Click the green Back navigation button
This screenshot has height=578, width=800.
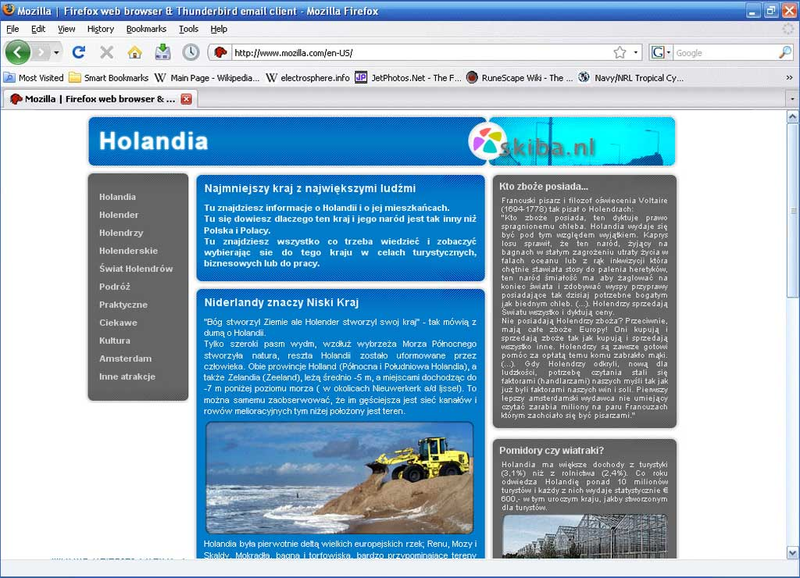click(17, 52)
